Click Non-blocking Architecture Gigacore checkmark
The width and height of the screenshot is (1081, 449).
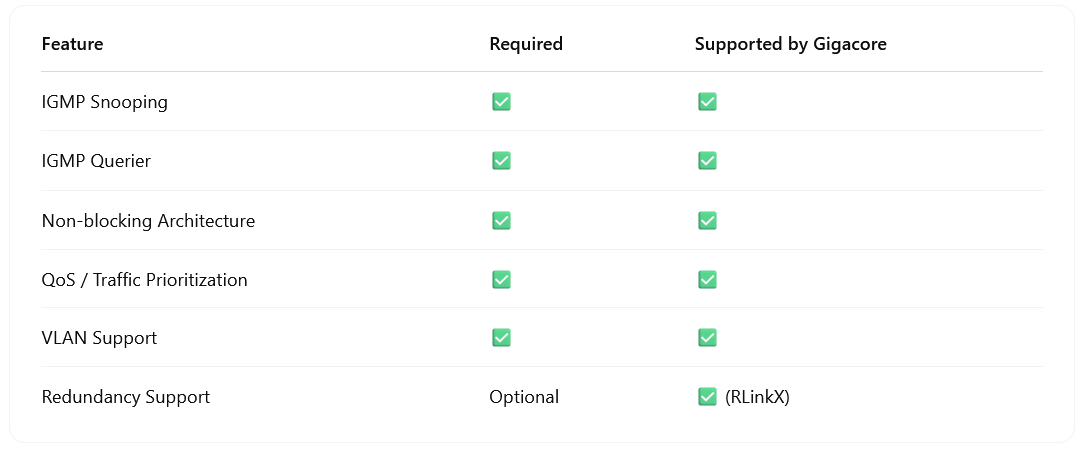click(707, 220)
